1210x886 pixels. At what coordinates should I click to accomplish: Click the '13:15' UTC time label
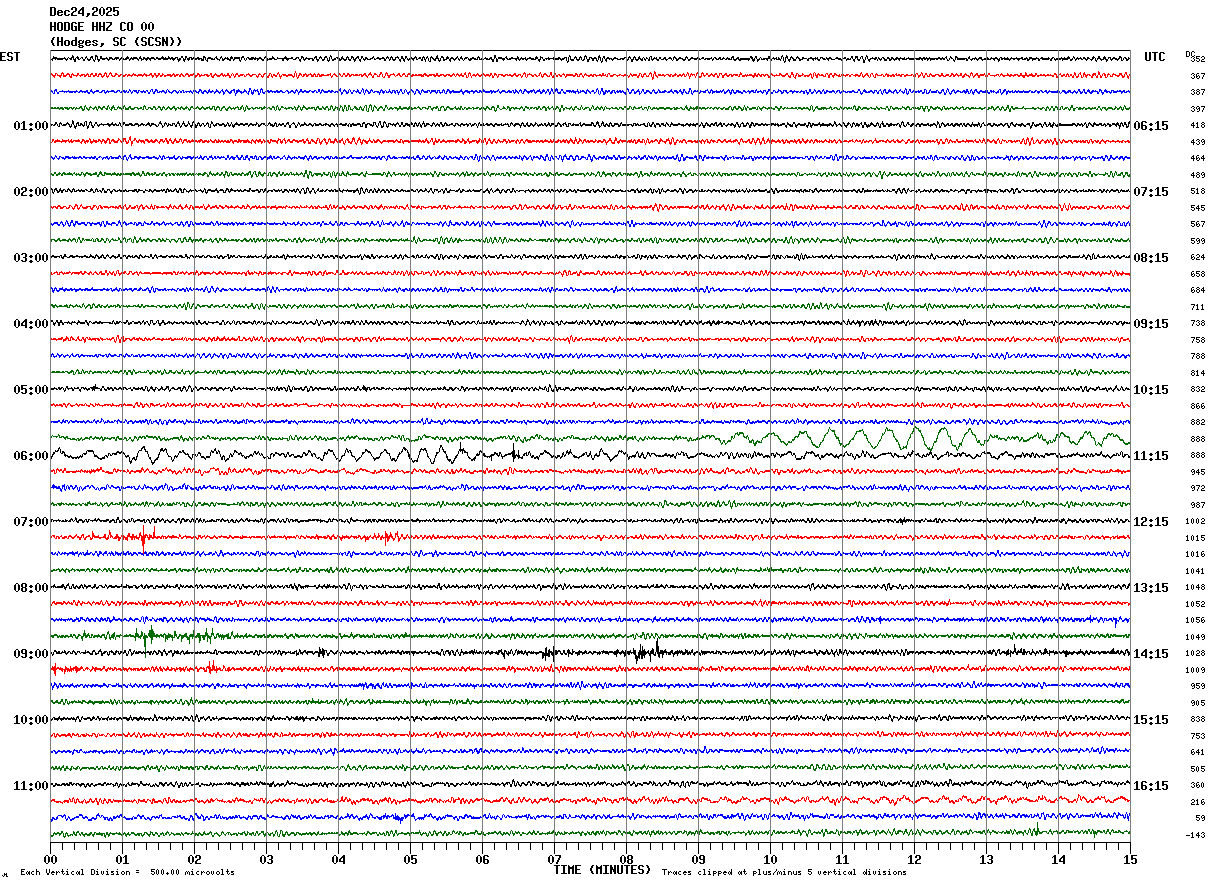pyautogui.click(x=1151, y=588)
